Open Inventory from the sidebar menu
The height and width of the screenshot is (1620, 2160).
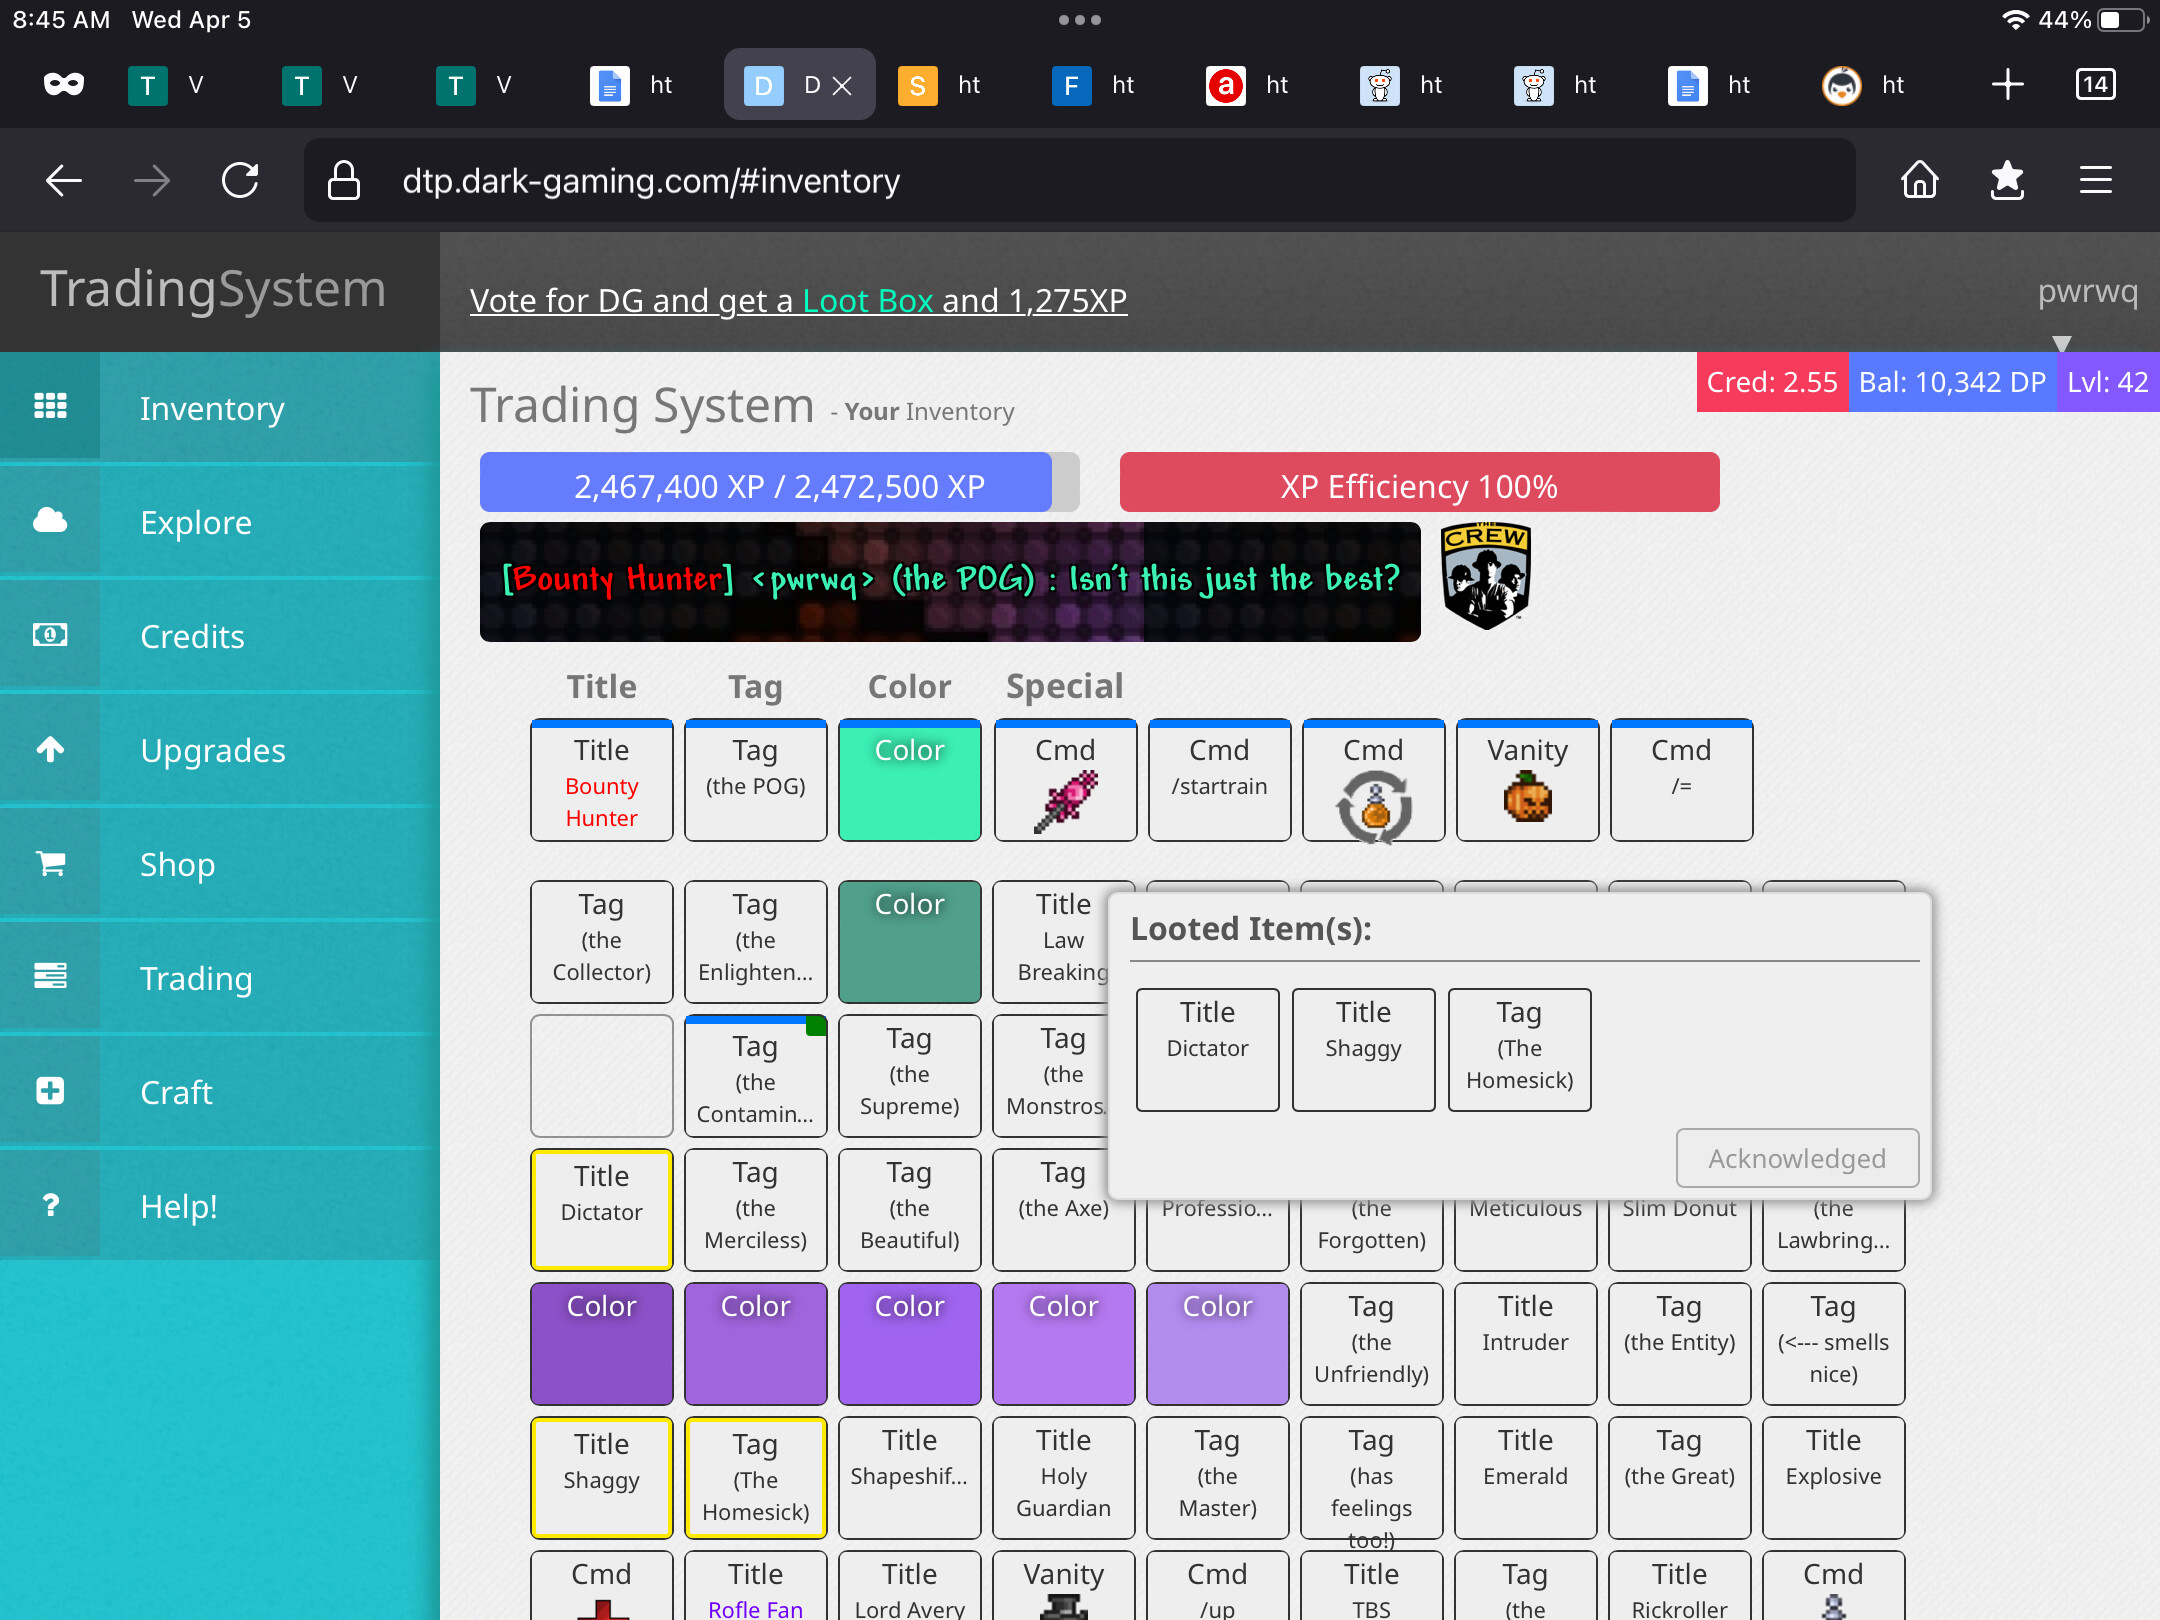pyautogui.click(x=220, y=407)
